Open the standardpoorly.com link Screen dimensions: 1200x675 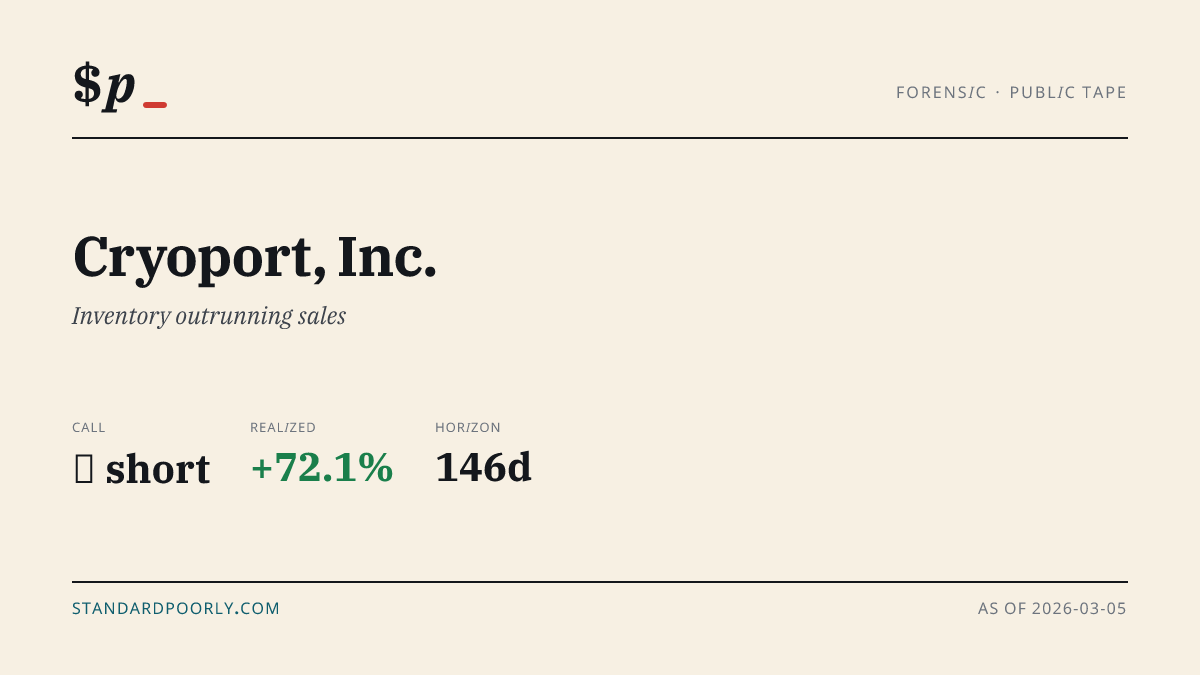176,608
